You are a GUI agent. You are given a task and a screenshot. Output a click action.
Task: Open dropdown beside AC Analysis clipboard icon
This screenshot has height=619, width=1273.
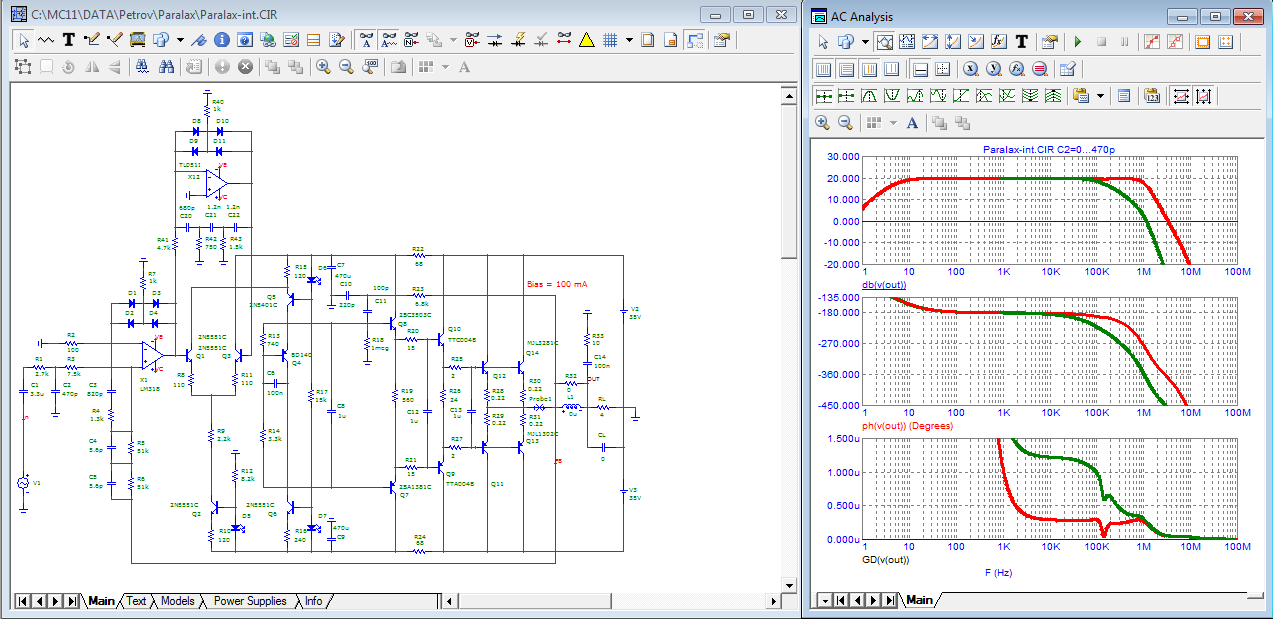1101,96
